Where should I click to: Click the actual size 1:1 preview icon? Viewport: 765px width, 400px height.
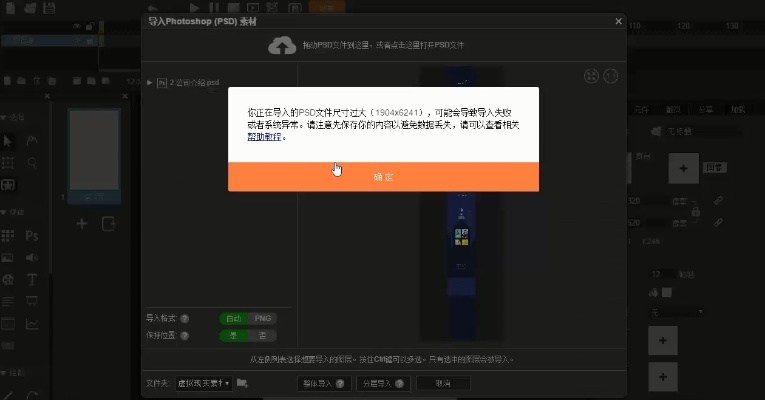click(x=610, y=76)
